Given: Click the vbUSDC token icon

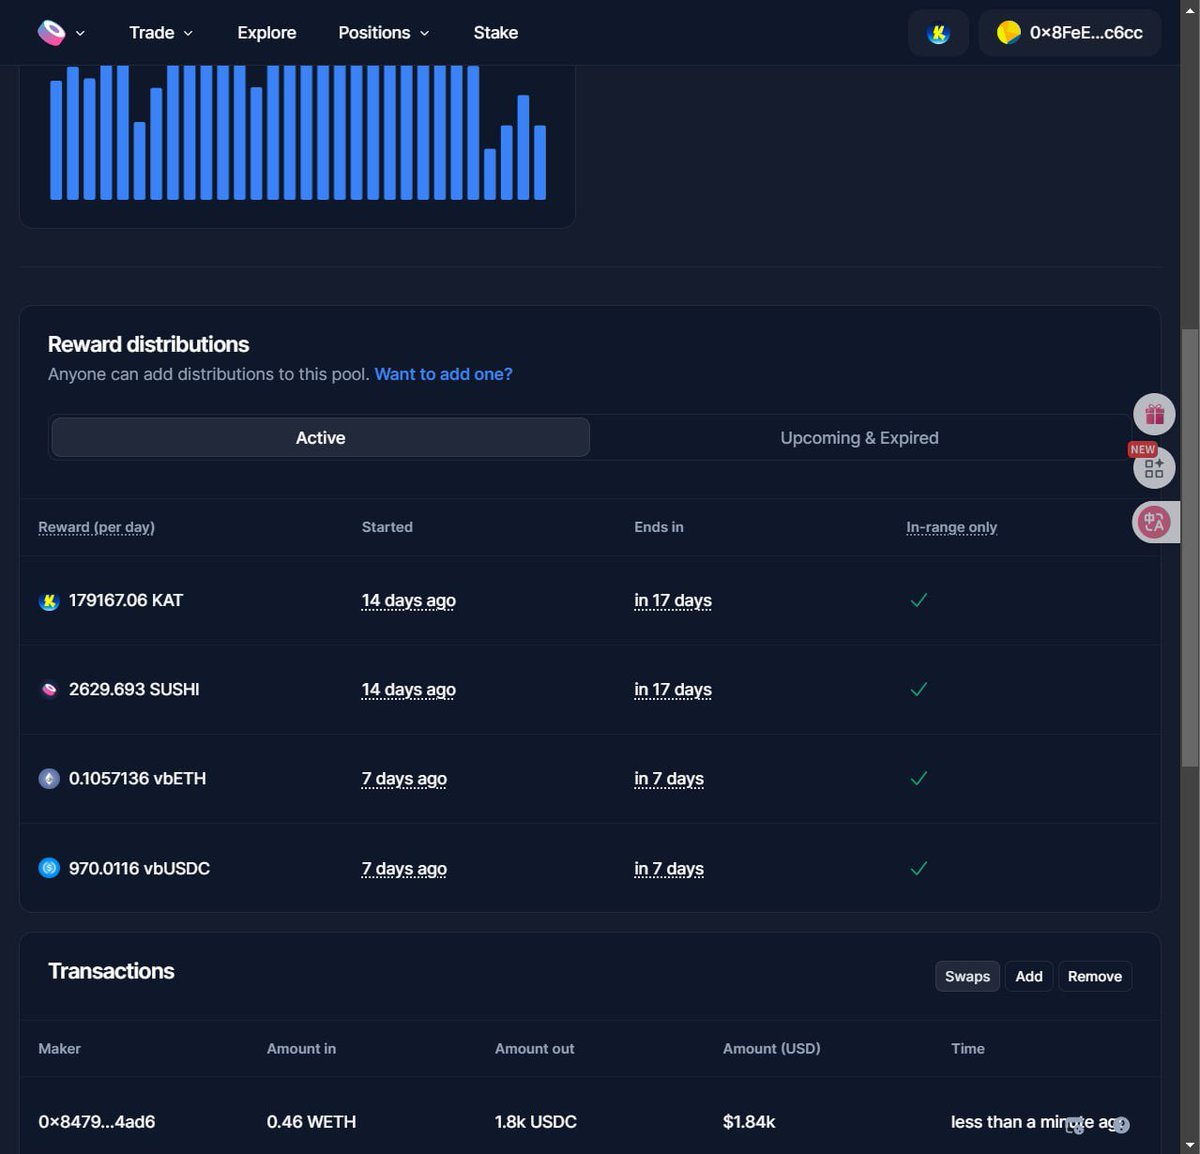Looking at the screenshot, I should pos(49,868).
